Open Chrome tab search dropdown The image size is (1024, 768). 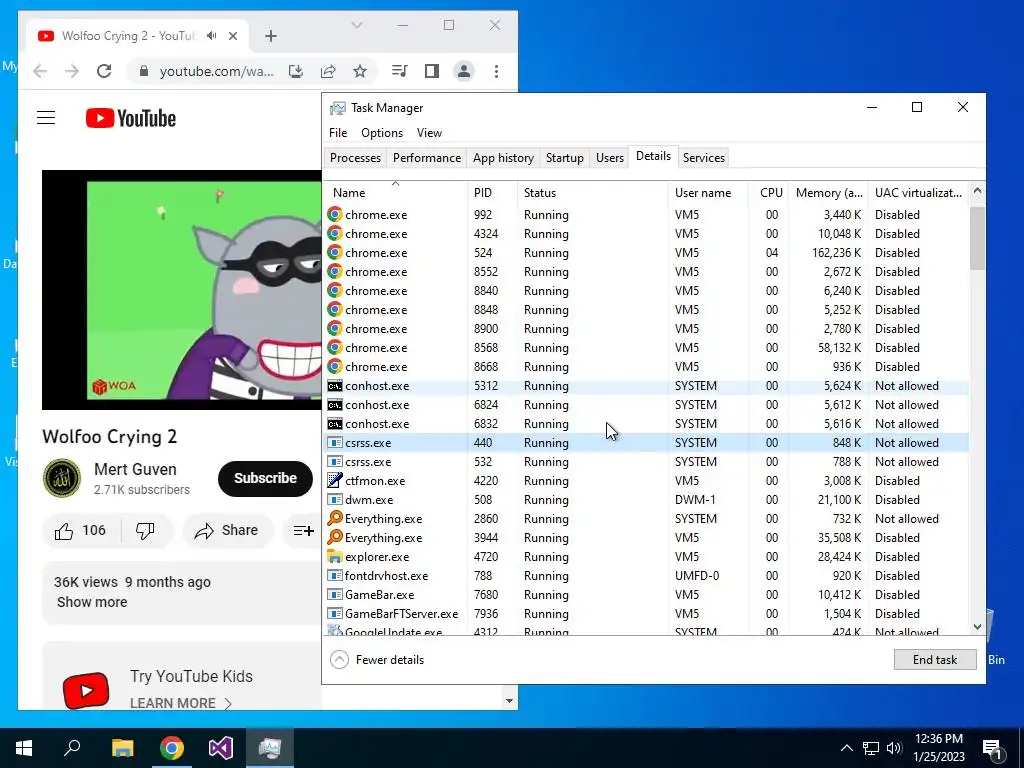[x=357, y=25]
